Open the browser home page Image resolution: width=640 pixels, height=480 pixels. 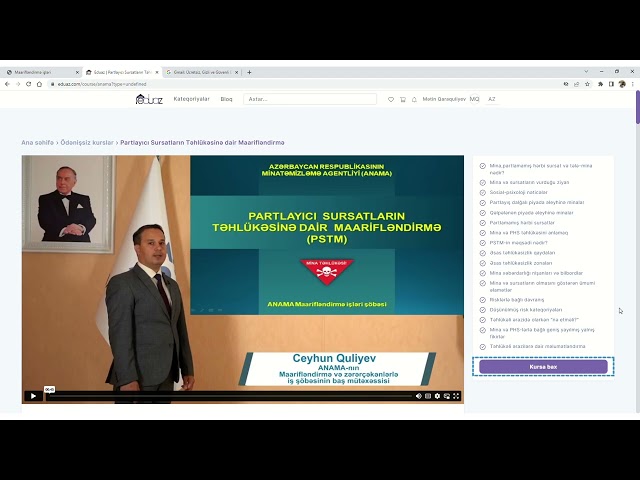click(39, 84)
